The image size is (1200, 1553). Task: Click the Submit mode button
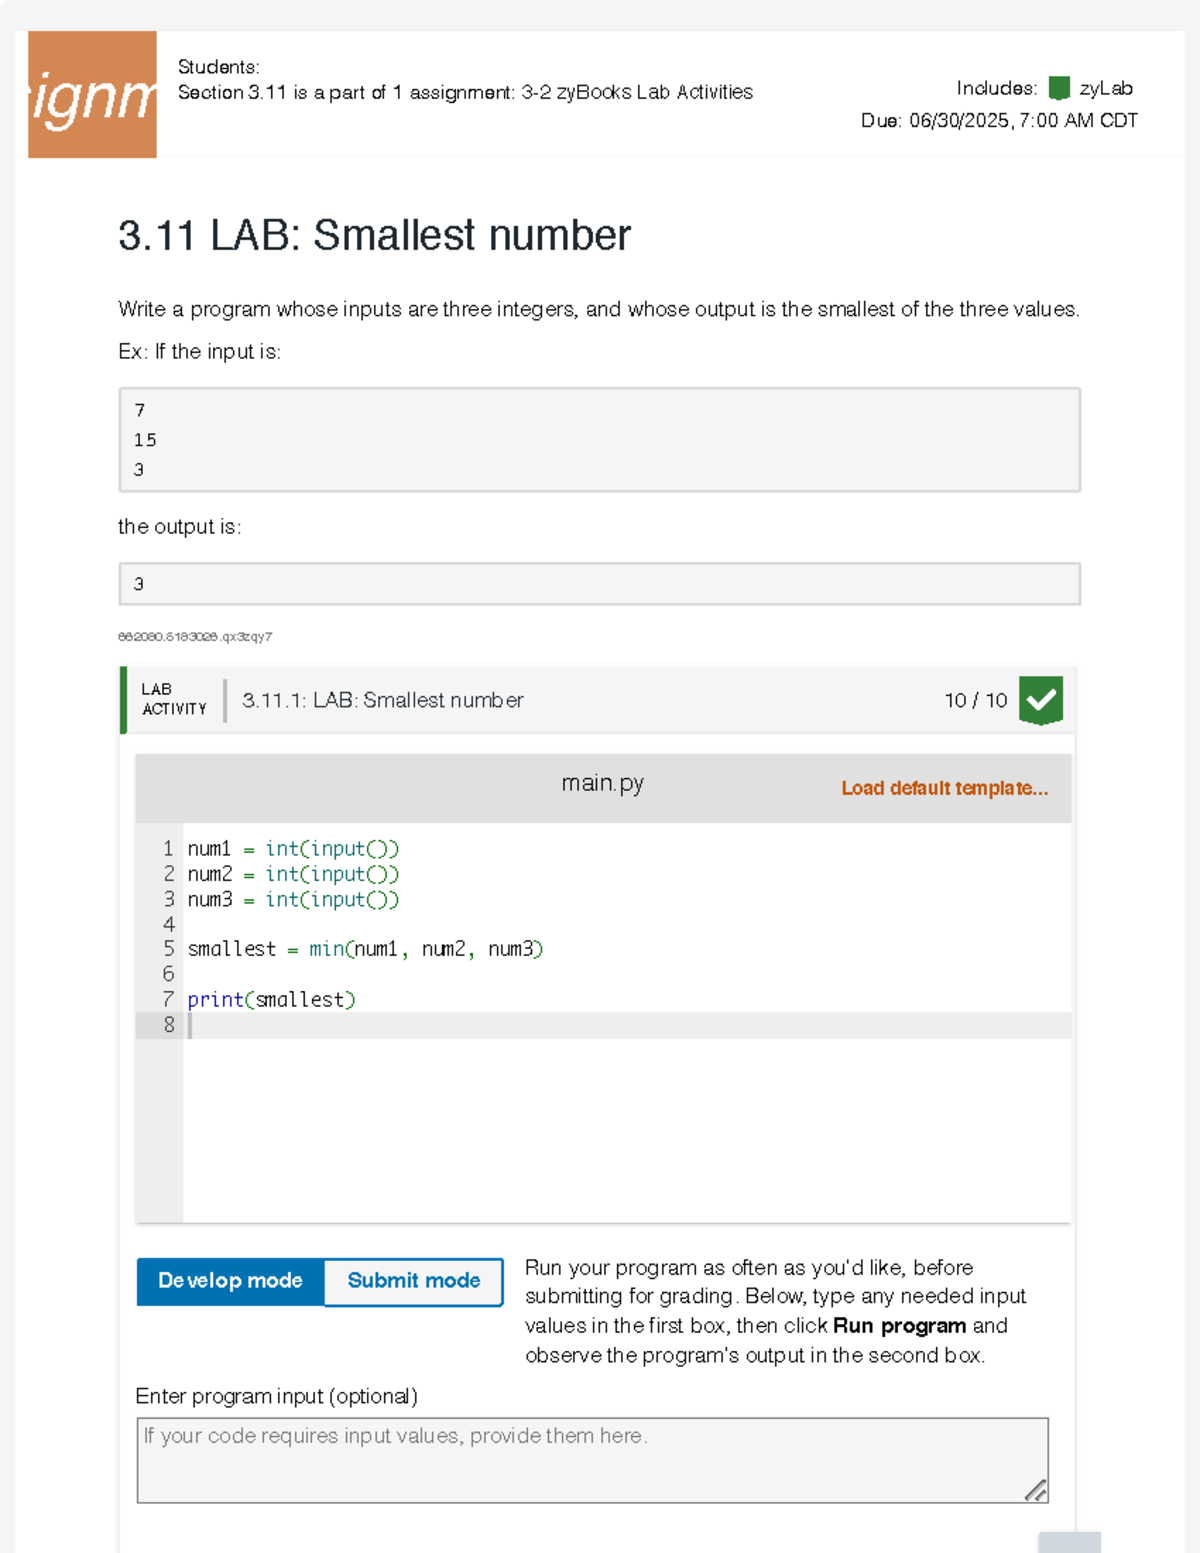(412, 1281)
